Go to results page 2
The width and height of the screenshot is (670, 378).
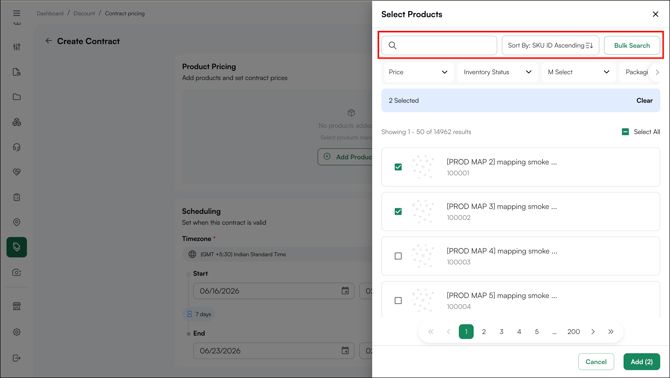pos(484,331)
